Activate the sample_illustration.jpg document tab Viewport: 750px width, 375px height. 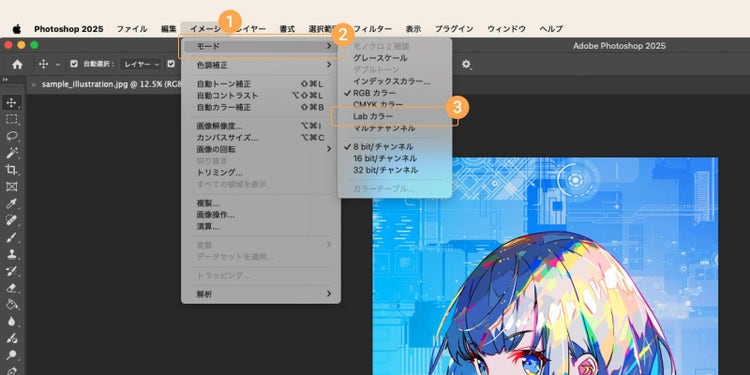[x=111, y=85]
